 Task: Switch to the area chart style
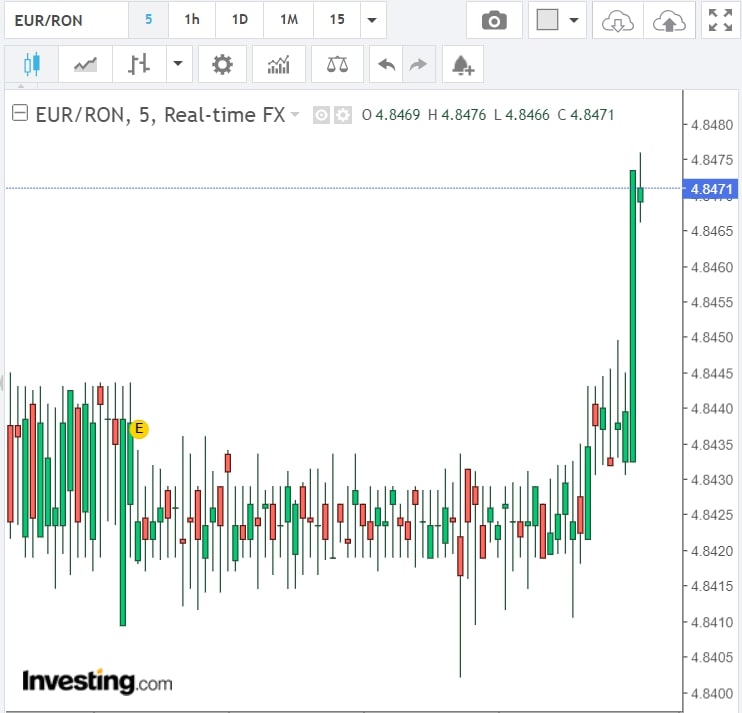[85, 65]
